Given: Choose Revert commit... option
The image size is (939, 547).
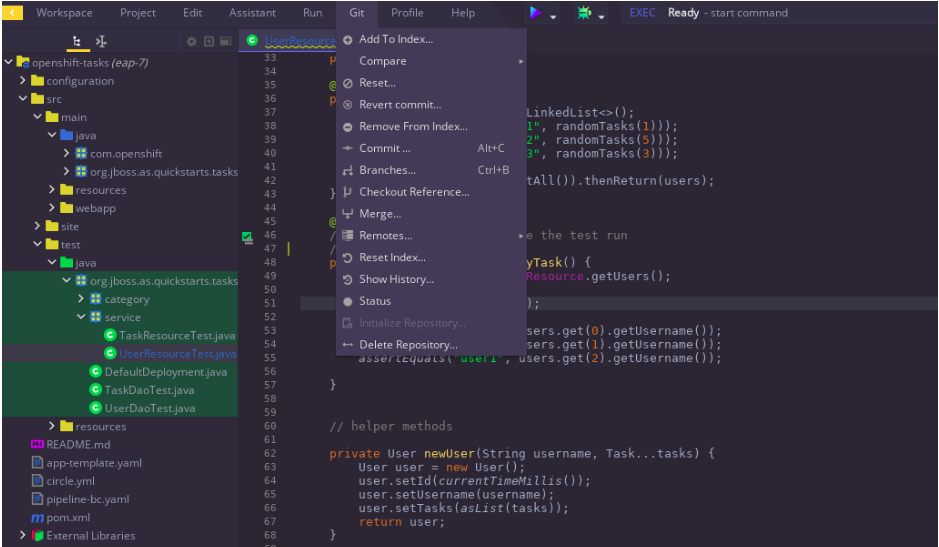Looking at the screenshot, I should coord(431,104).
